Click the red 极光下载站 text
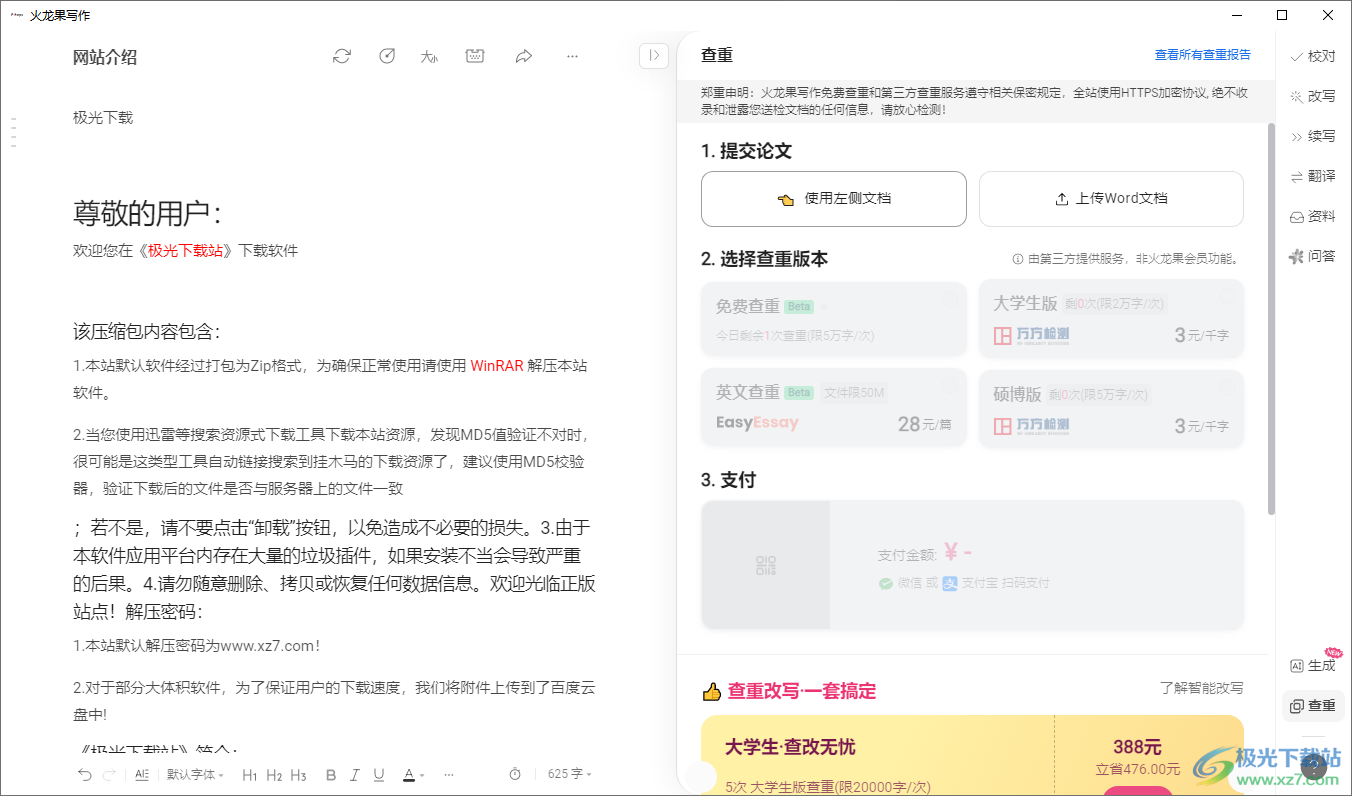The image size is (1352, 796). 186,251
